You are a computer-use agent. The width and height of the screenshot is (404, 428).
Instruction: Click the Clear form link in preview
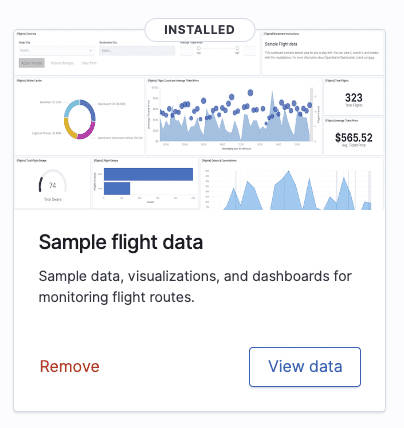pyautogui.click(x=89, y=63)
